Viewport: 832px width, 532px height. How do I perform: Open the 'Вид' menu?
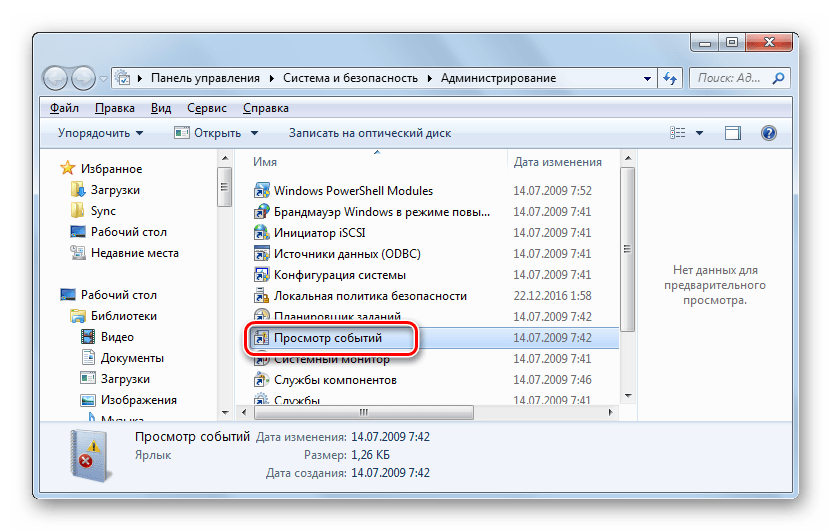point(161,108)
